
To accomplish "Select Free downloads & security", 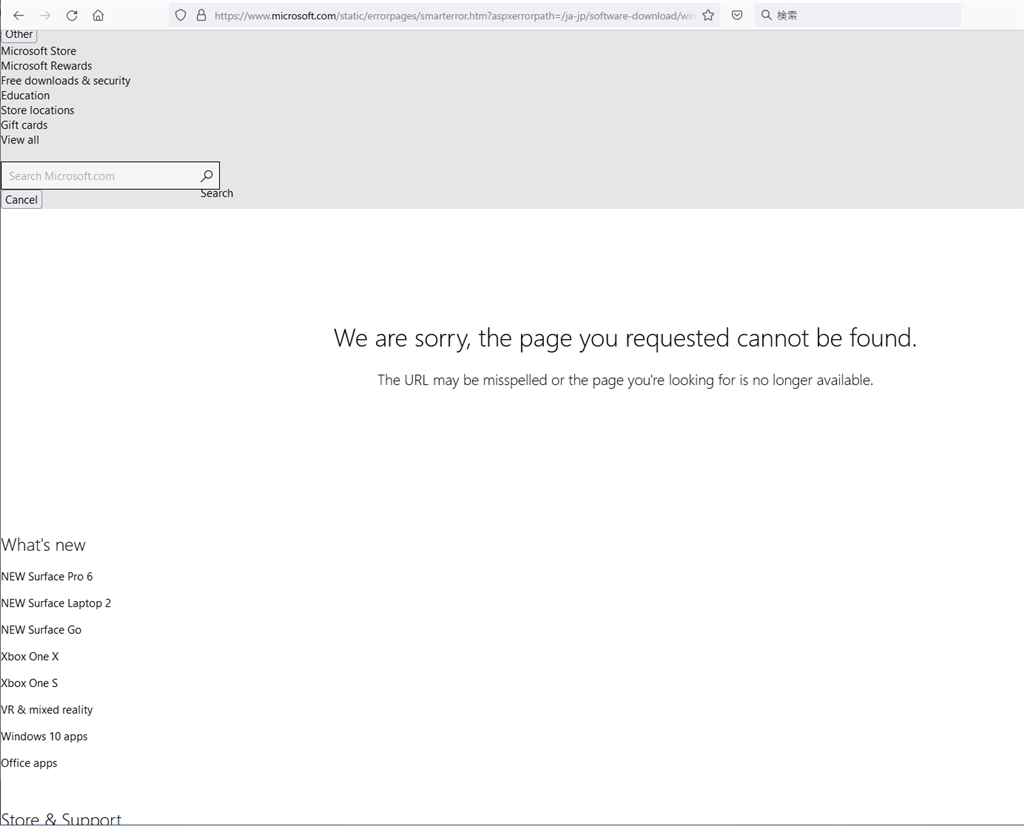I will click(x=65, y=81).
